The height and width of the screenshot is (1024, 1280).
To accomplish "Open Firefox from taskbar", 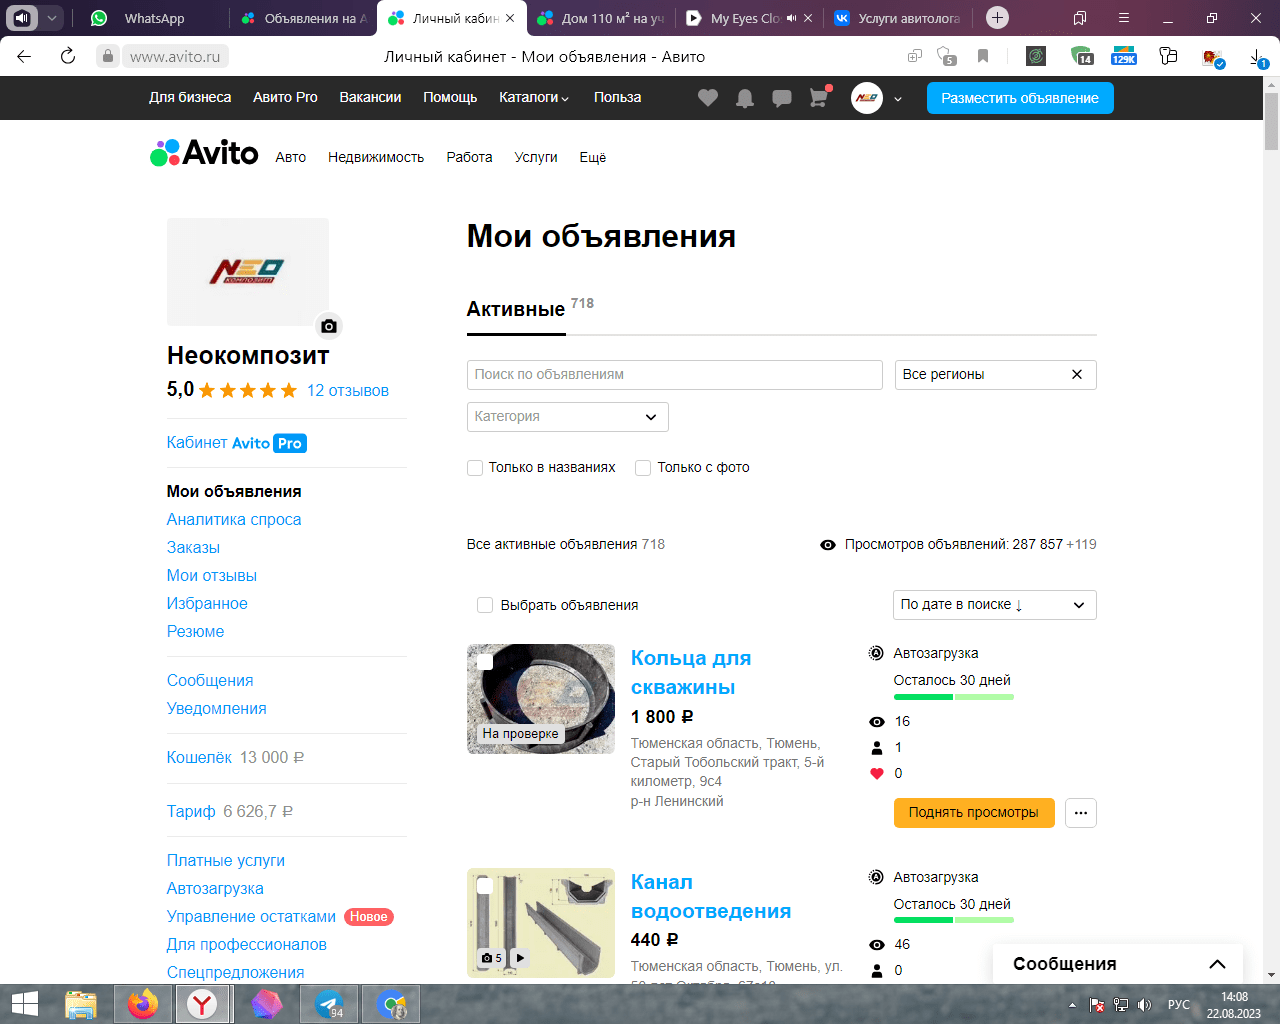I will click(142, 1004).
